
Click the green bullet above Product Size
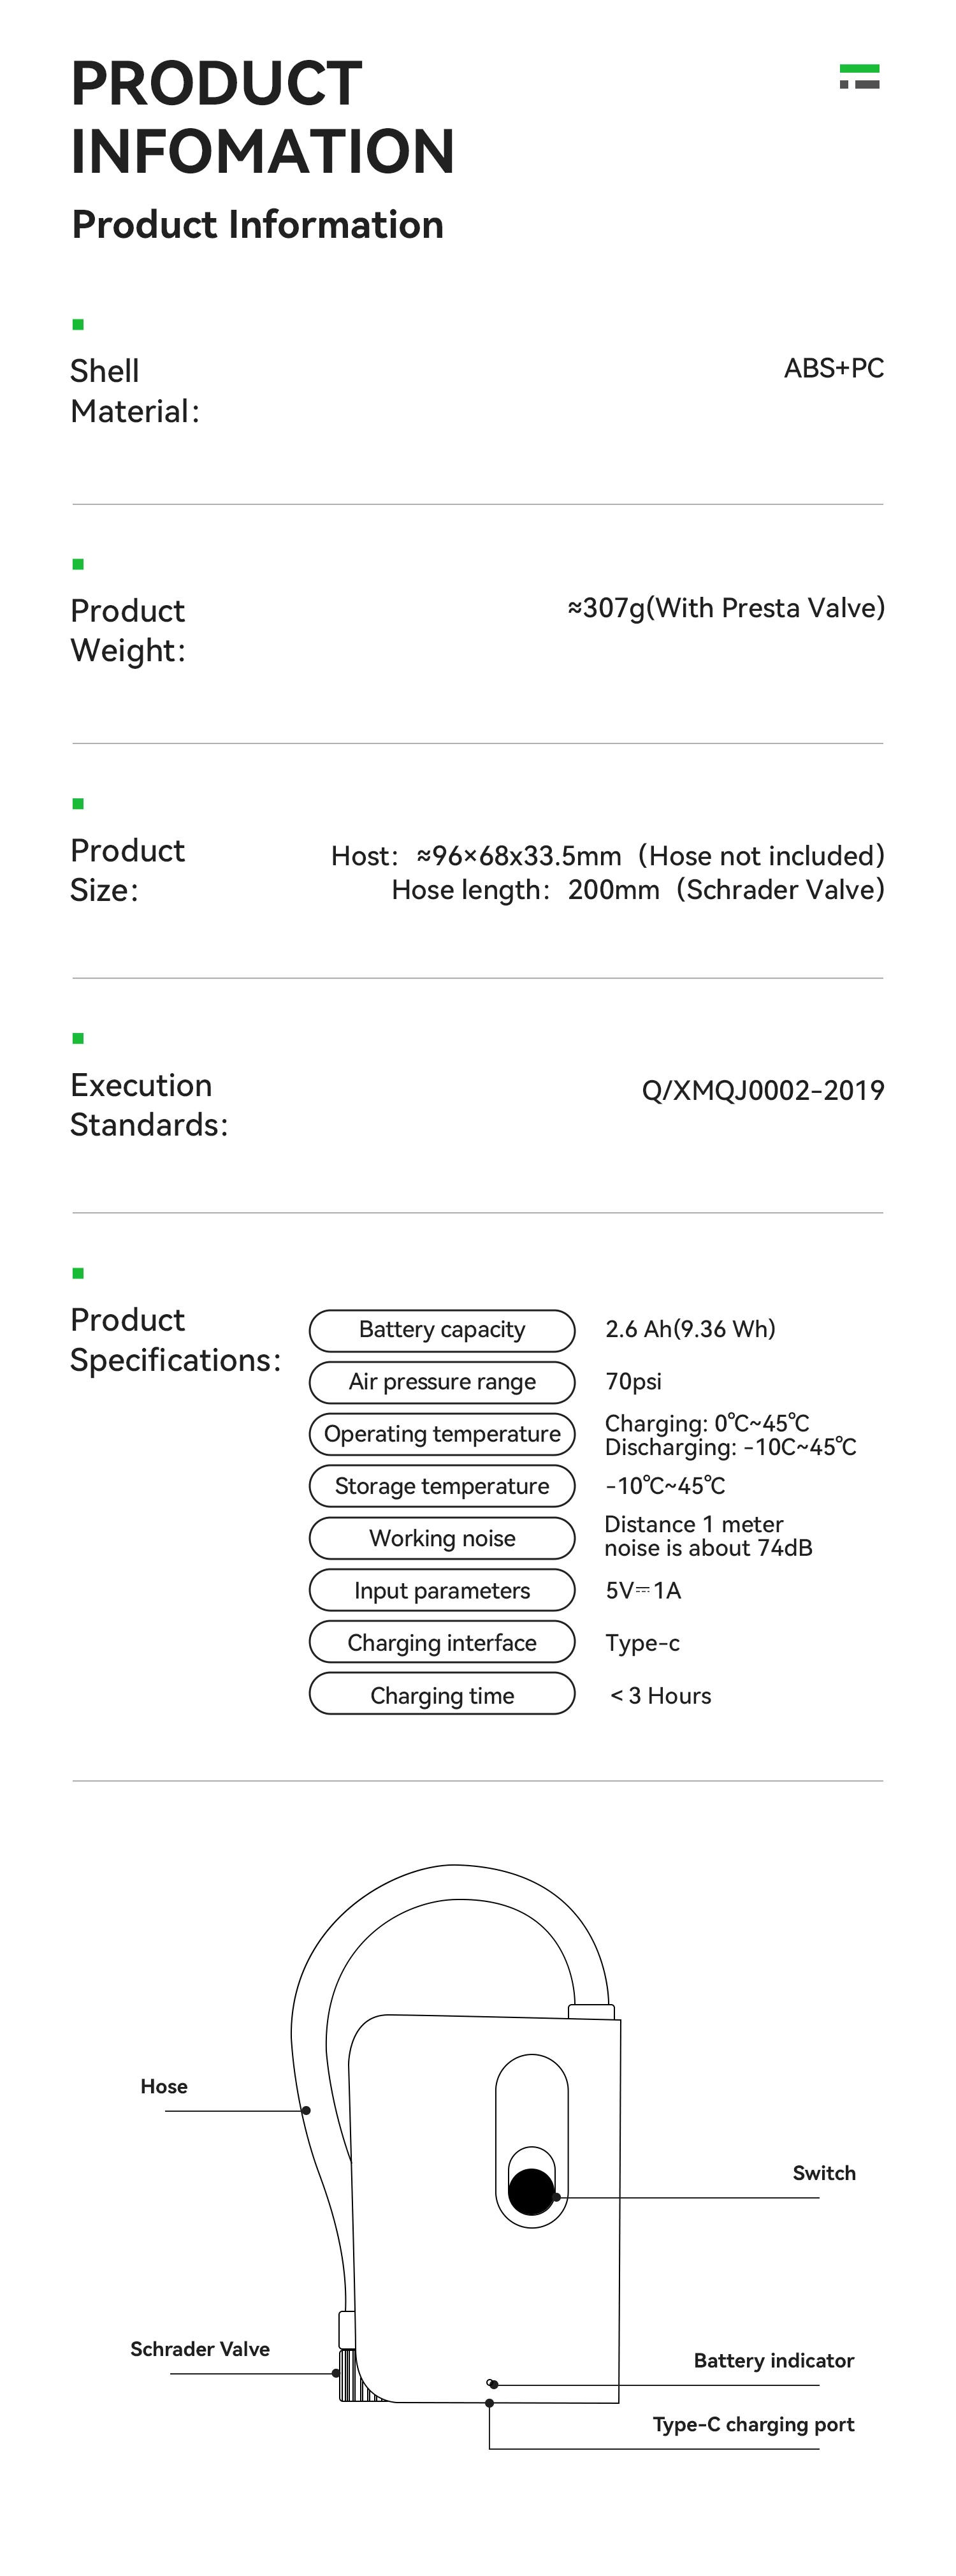point(78,803)
